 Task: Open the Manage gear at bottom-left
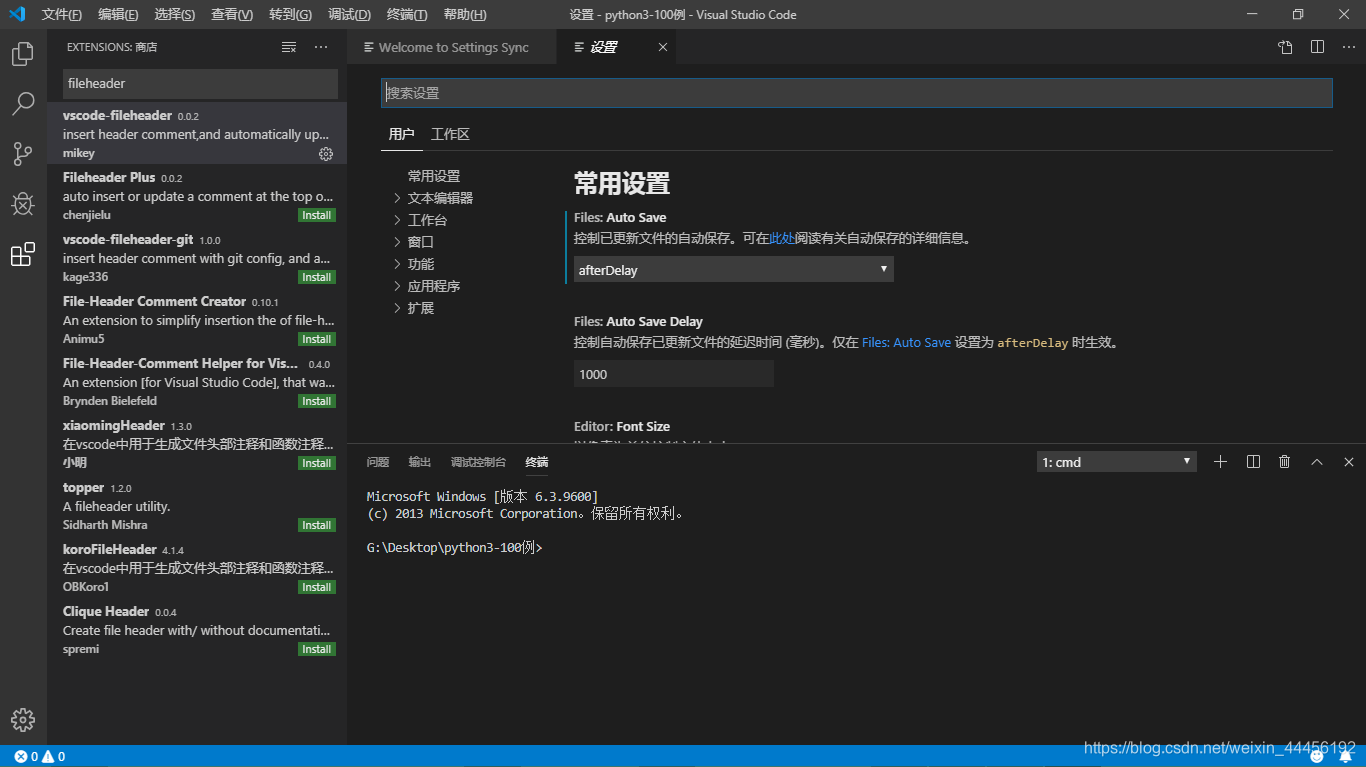click(23, 719)
